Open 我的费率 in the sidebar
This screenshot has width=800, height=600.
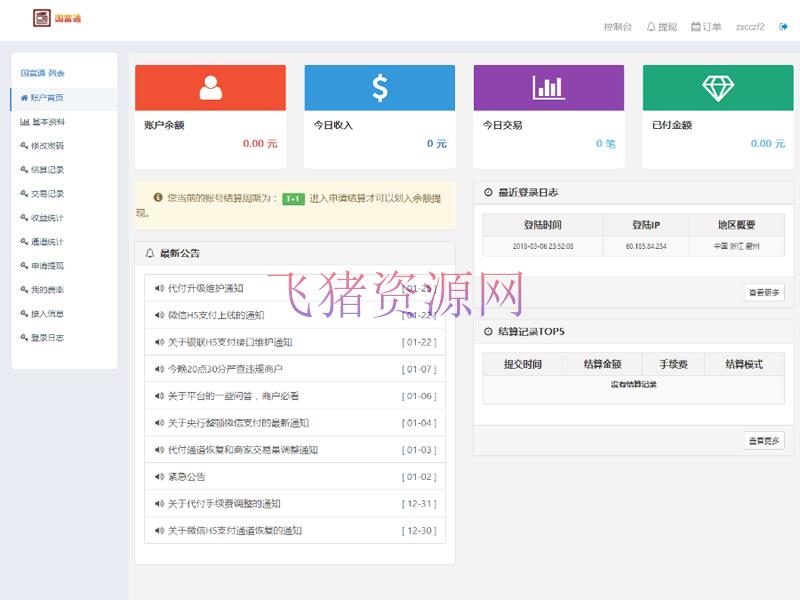pyautogui.click(x=64, y=290)
